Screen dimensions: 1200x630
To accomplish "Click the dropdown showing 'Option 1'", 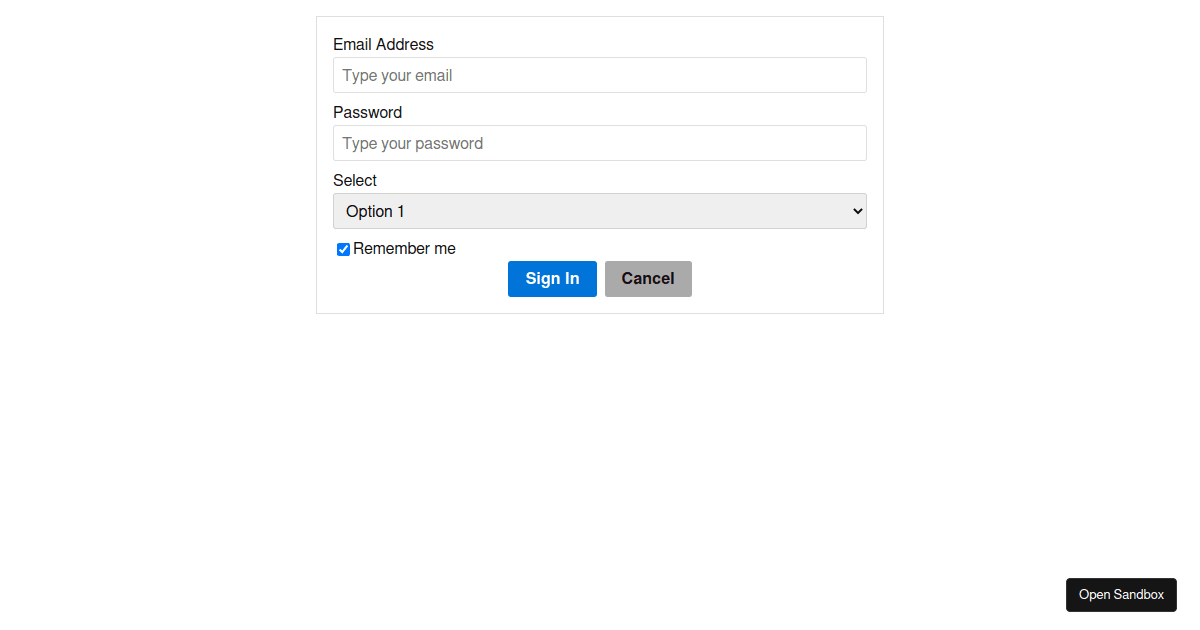I will (600, 211).
